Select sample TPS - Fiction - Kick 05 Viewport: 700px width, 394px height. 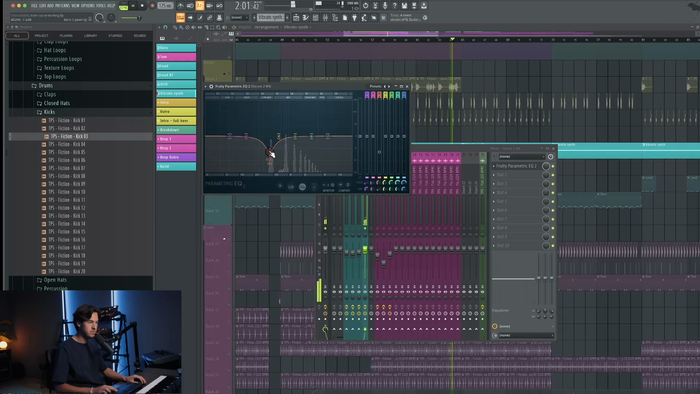(67, 152)
